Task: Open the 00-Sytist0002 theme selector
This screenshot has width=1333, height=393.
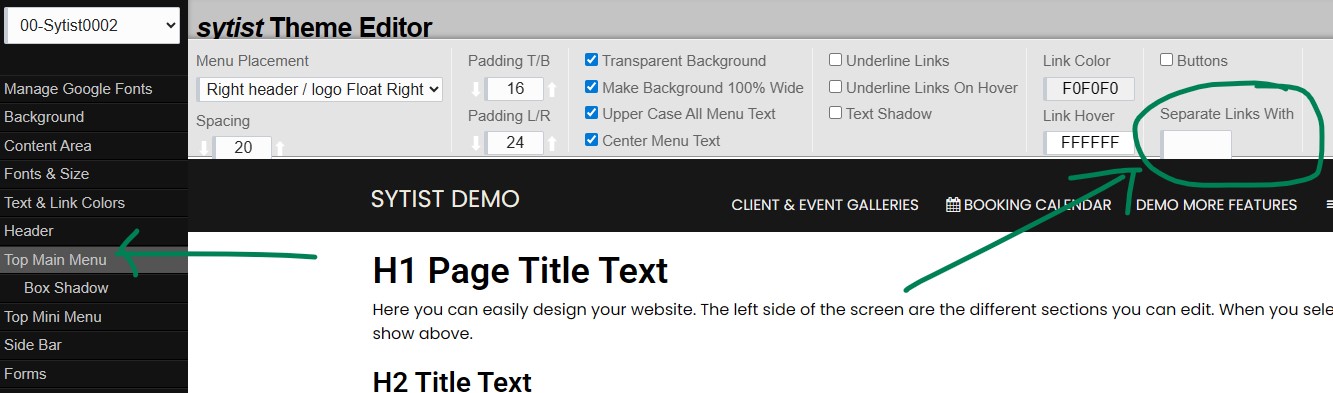Action: pos(92,26)
